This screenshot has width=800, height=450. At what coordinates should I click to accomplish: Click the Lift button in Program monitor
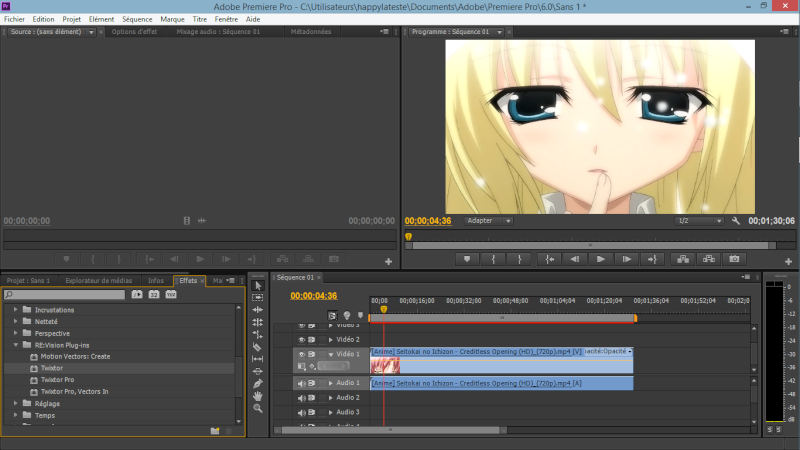[683, 259]
